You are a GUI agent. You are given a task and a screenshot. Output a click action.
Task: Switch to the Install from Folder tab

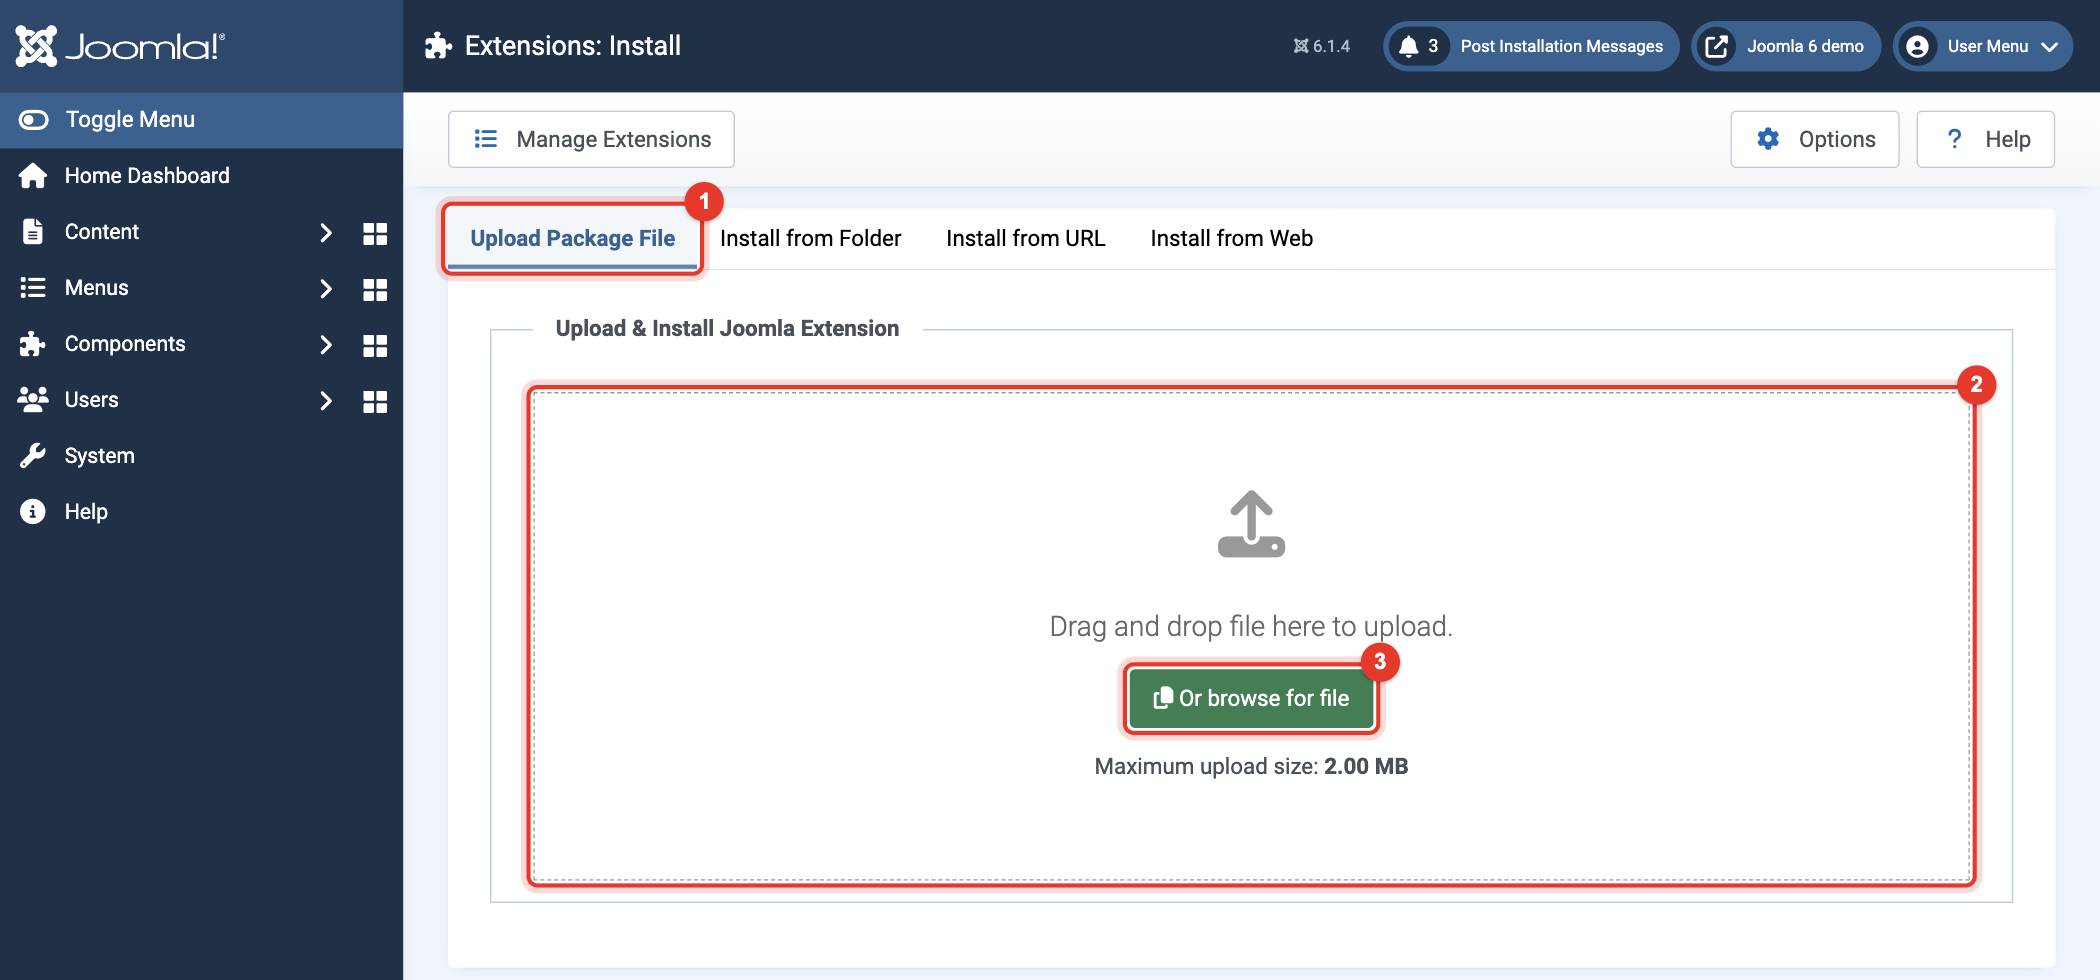[x=810, y=238]
